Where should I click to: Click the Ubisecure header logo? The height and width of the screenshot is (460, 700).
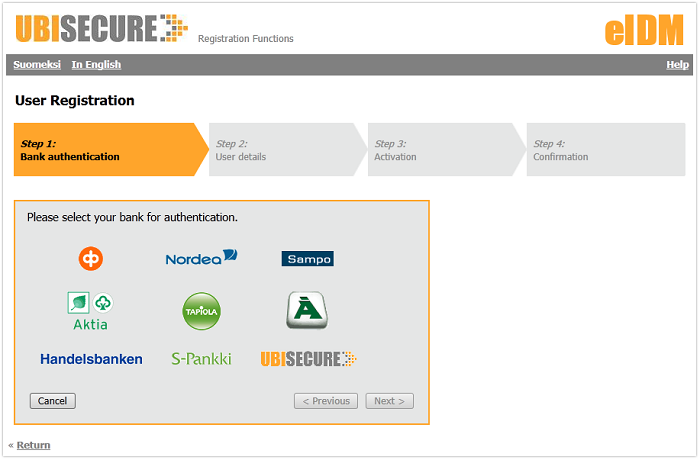101,28
